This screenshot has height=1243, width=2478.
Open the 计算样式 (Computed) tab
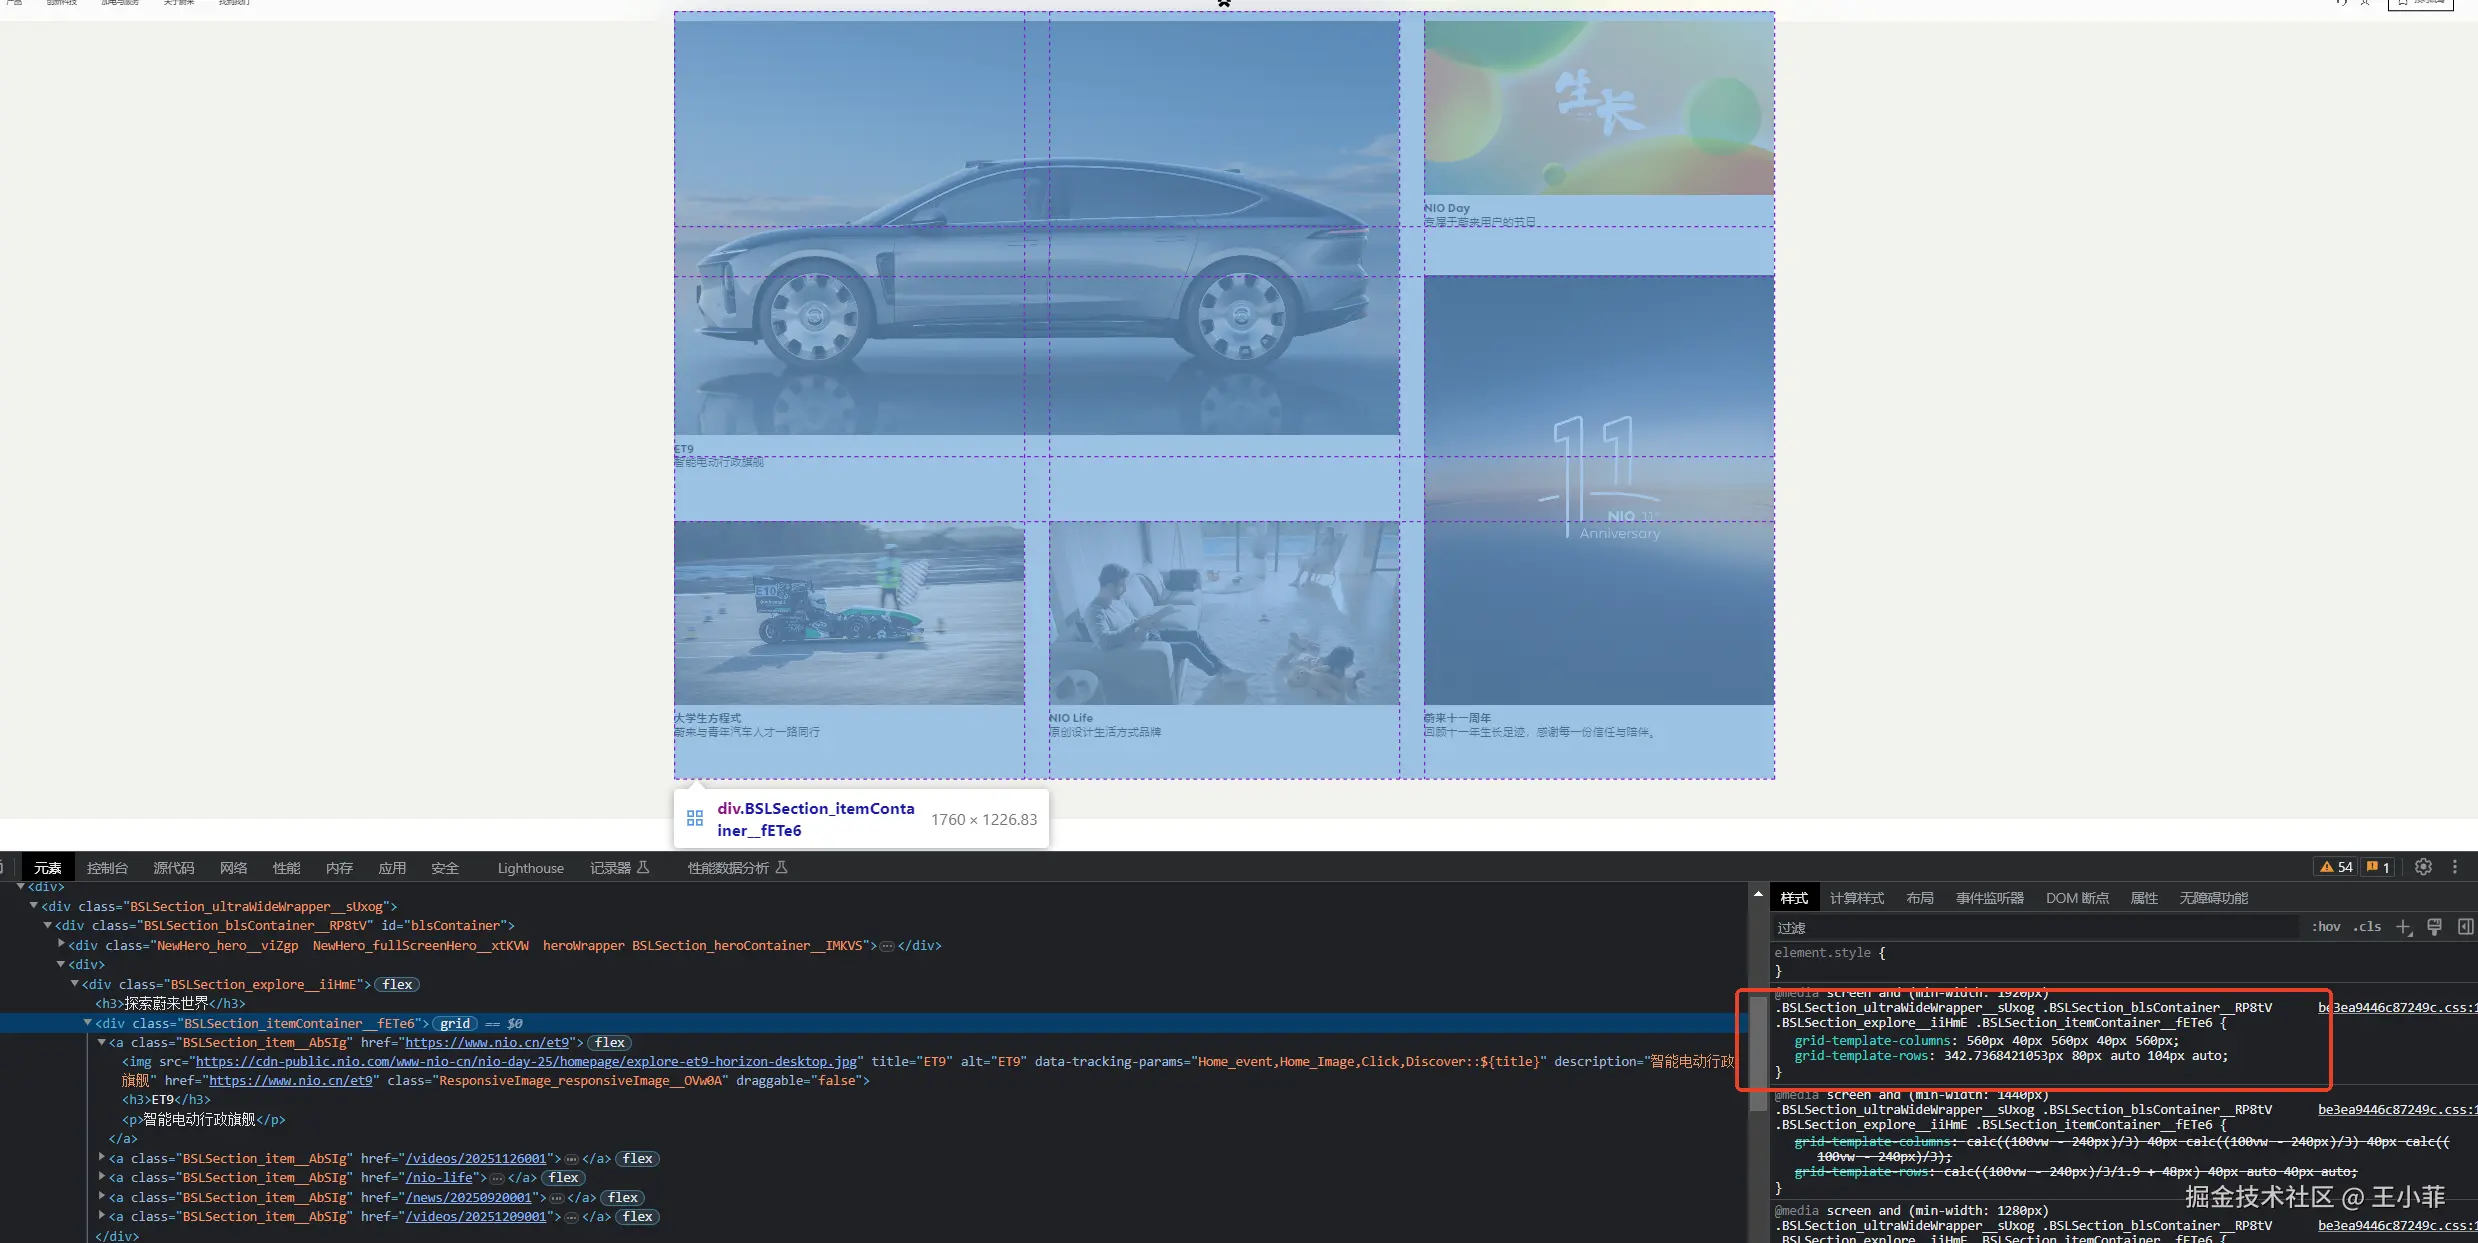(1856, 898)
